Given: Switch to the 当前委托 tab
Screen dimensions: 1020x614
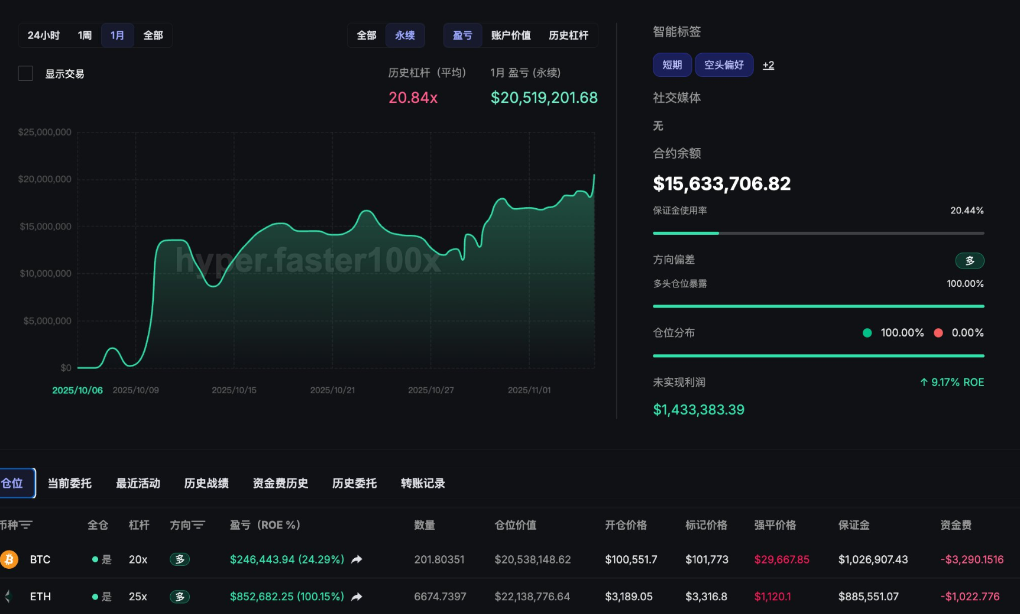Looking at the screenshot, I should click(69, 483).
